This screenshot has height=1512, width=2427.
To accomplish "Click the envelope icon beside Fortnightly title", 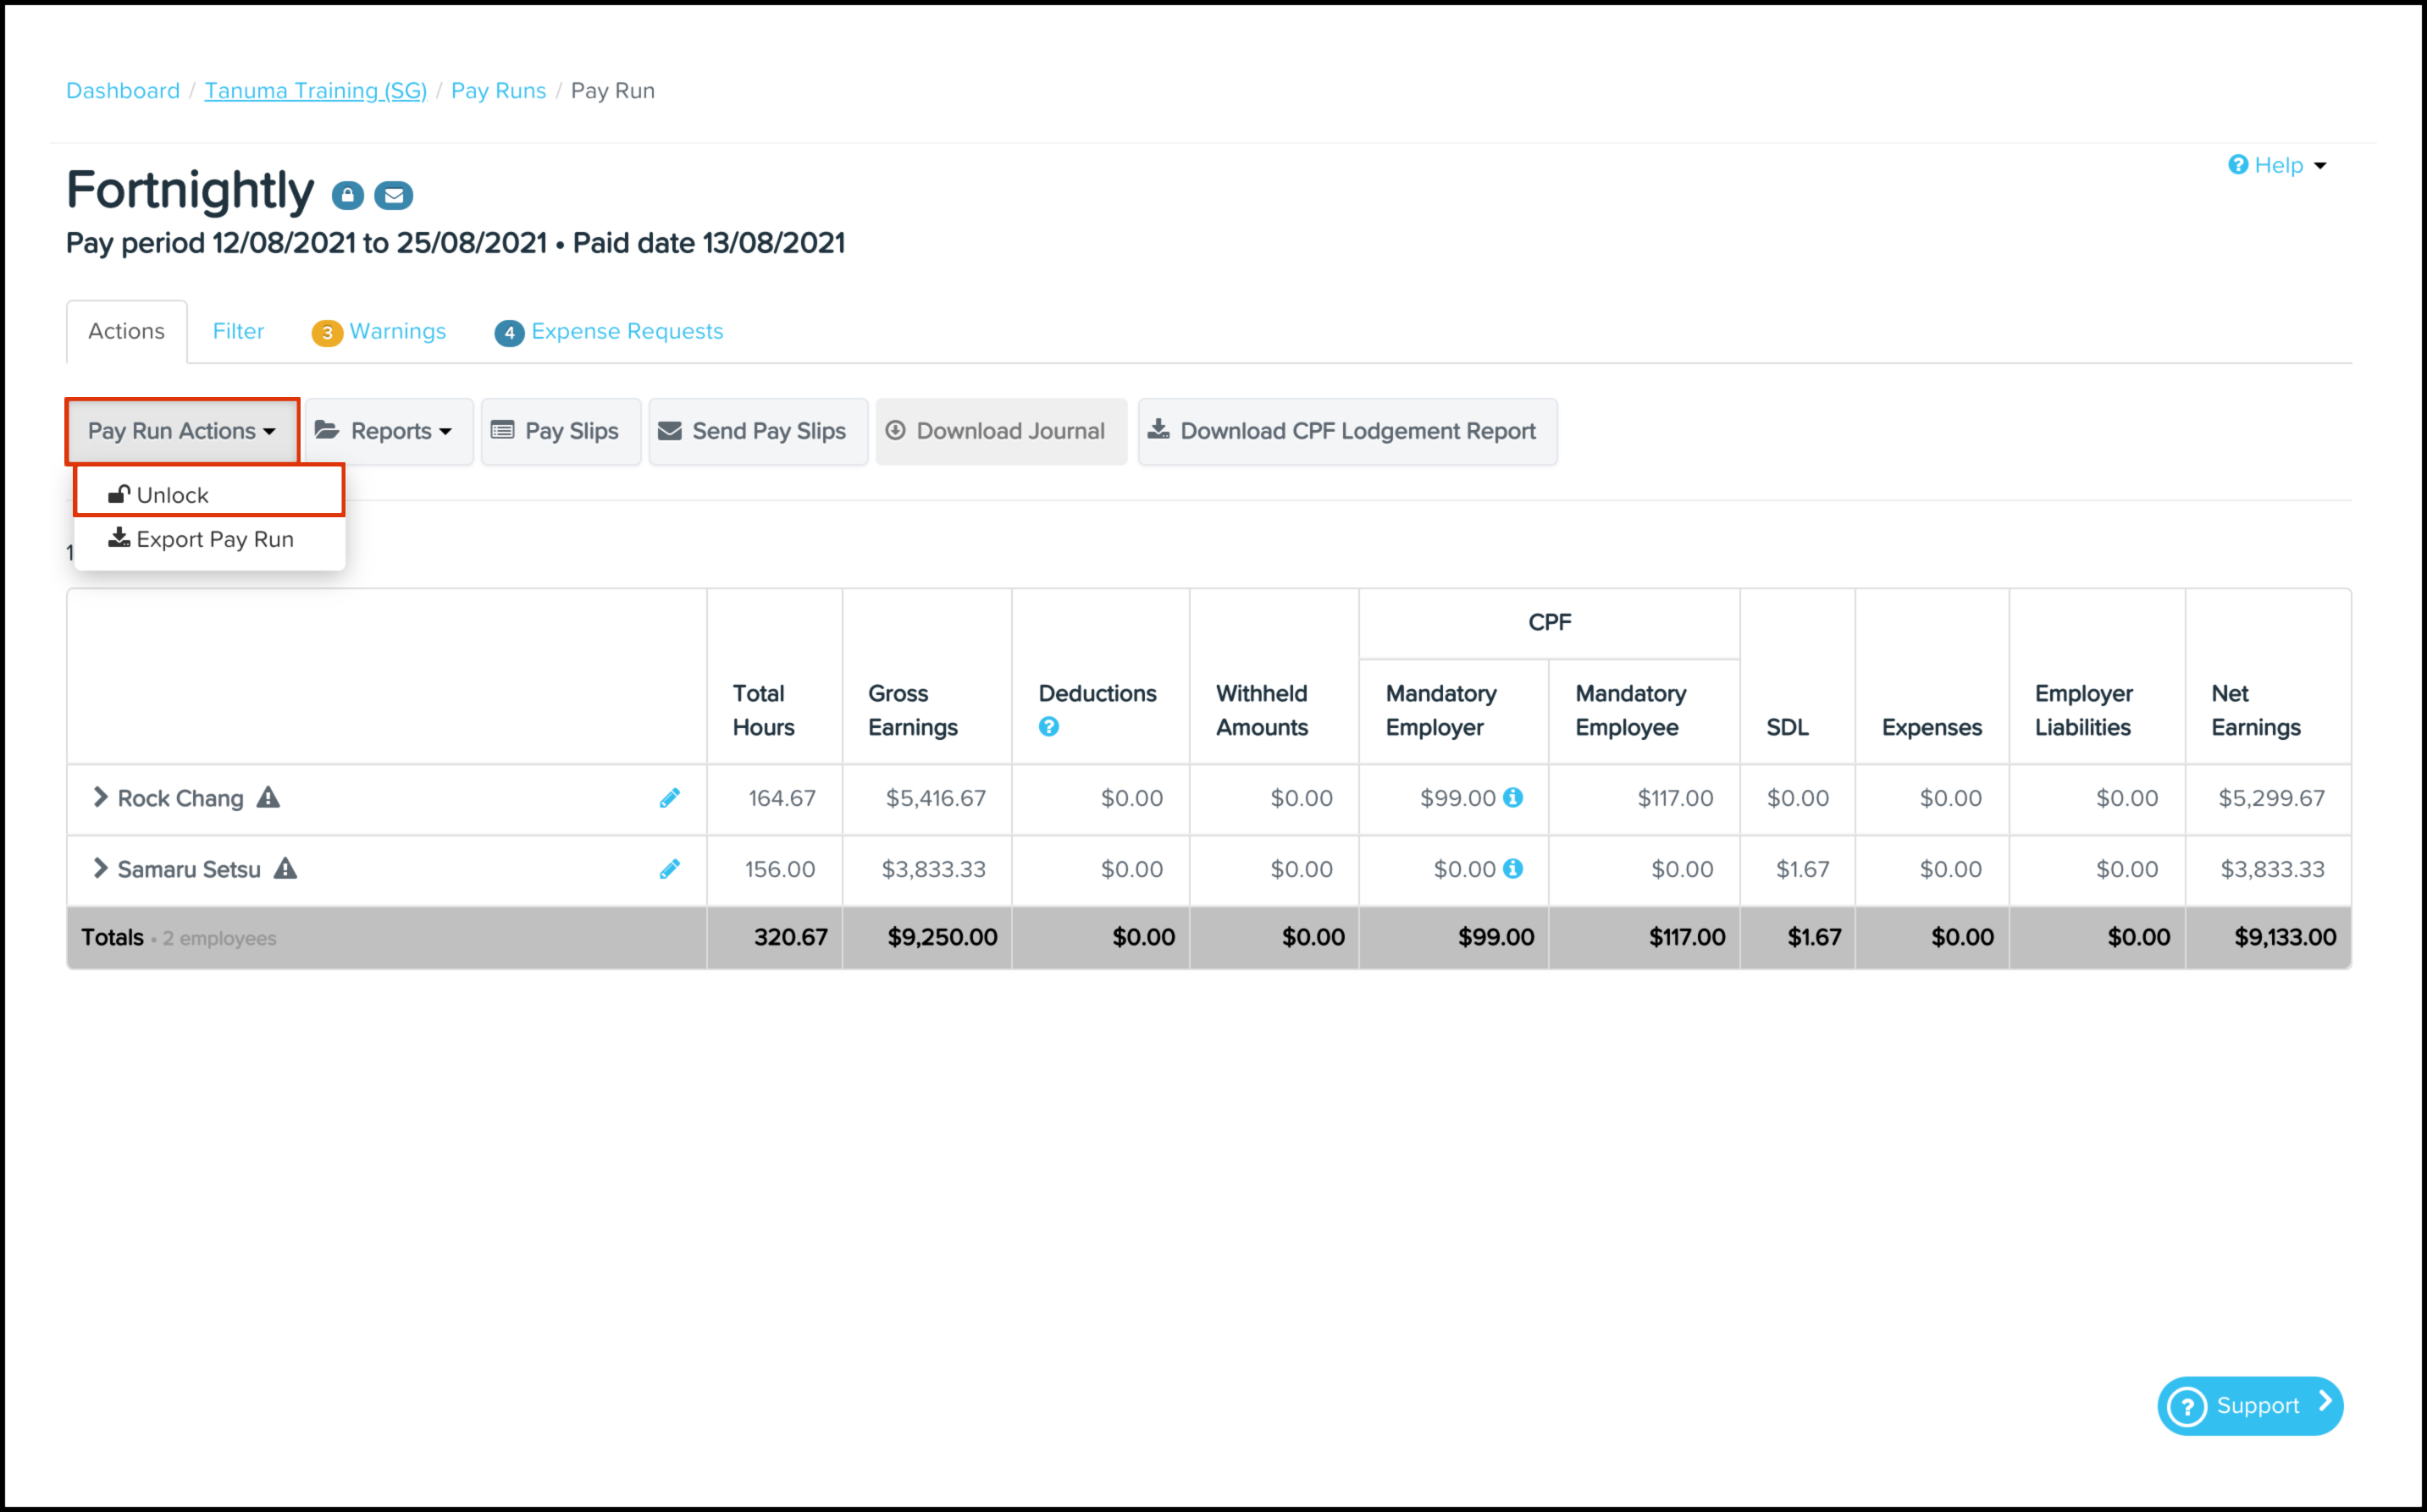I will coord(393,195).
